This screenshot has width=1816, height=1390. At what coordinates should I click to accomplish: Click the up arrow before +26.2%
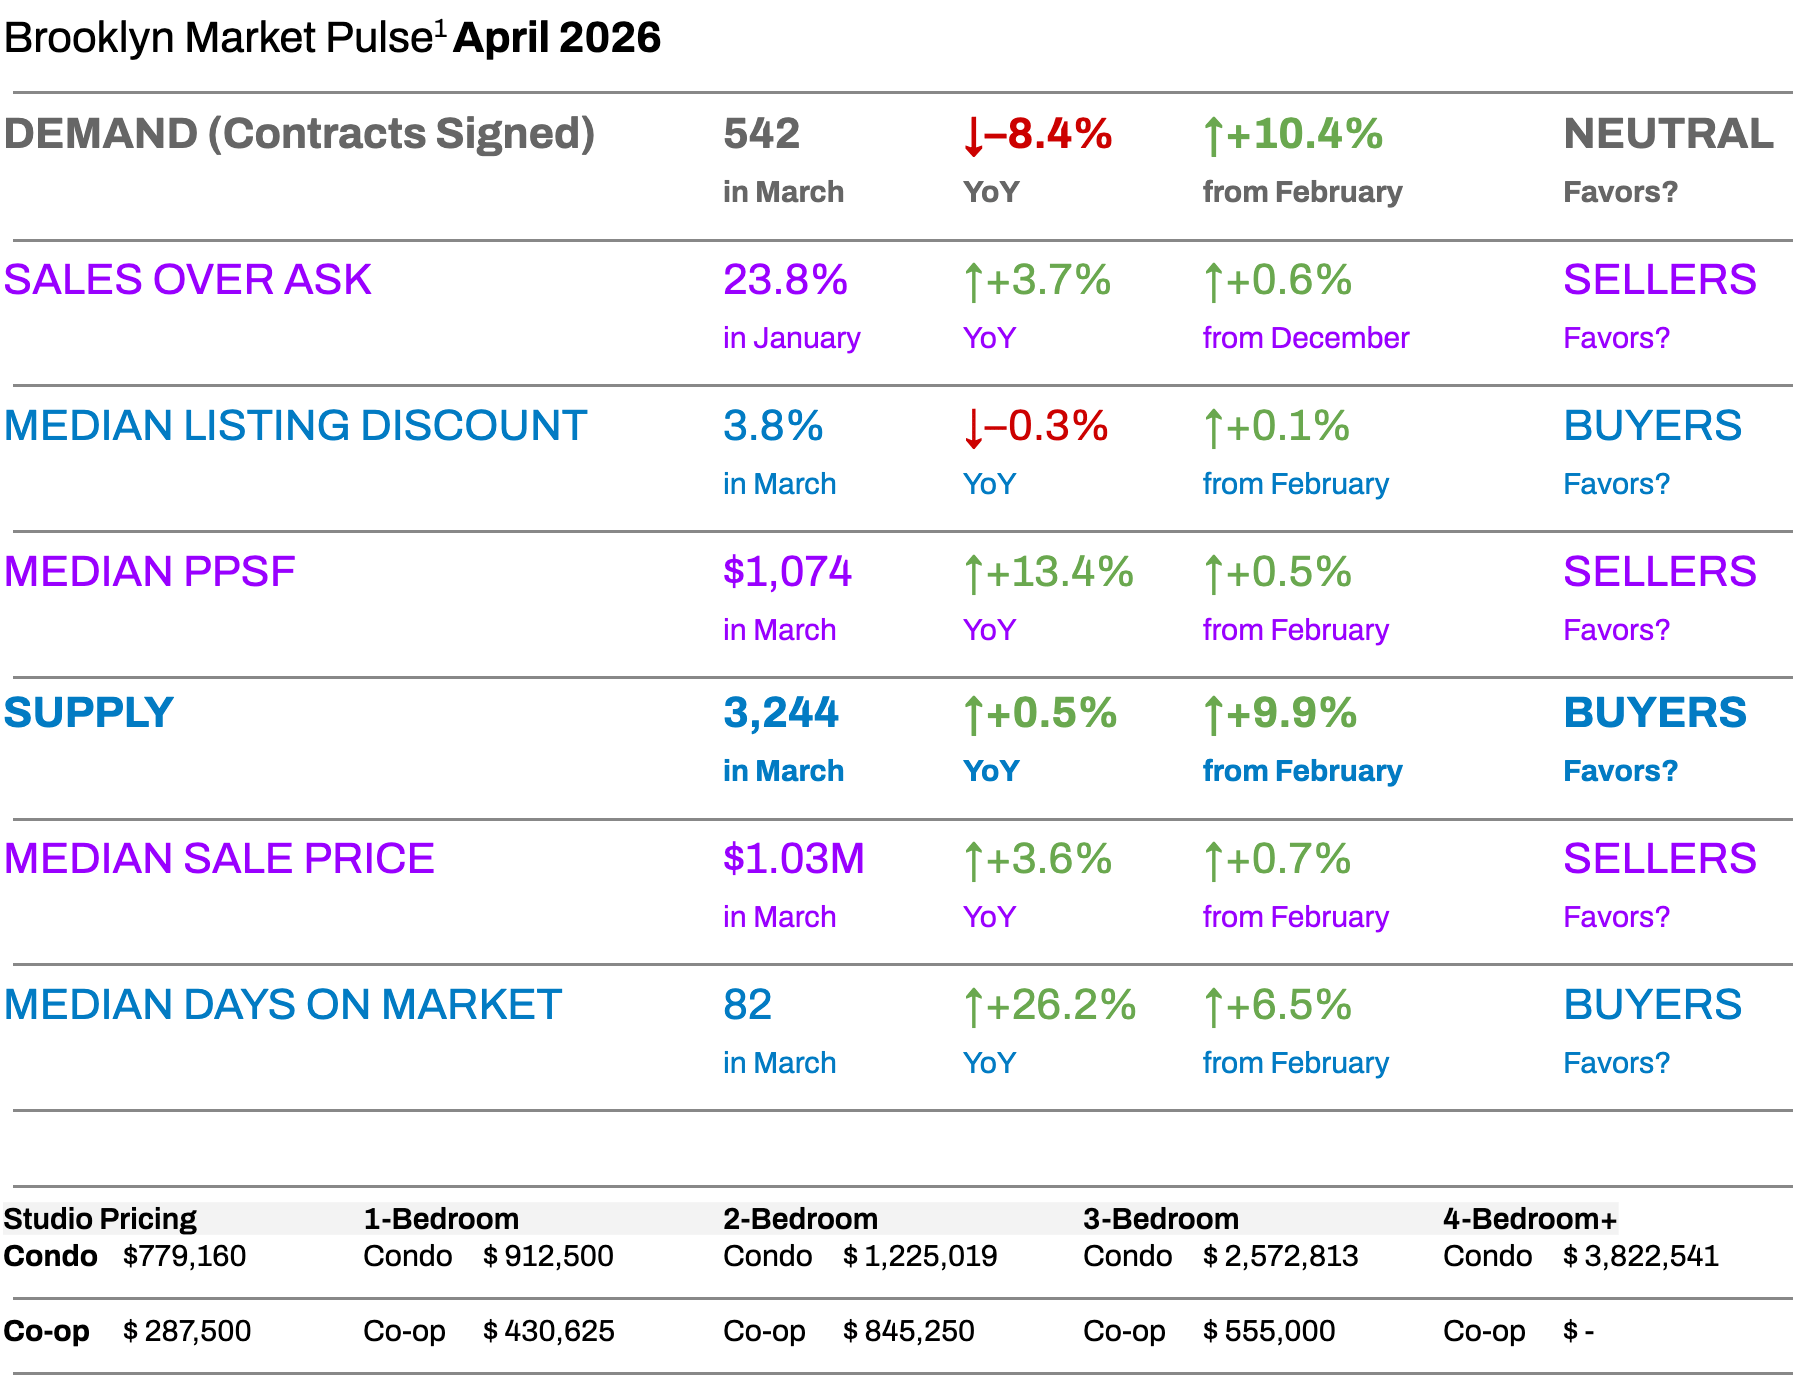[x=973, y=1008]
